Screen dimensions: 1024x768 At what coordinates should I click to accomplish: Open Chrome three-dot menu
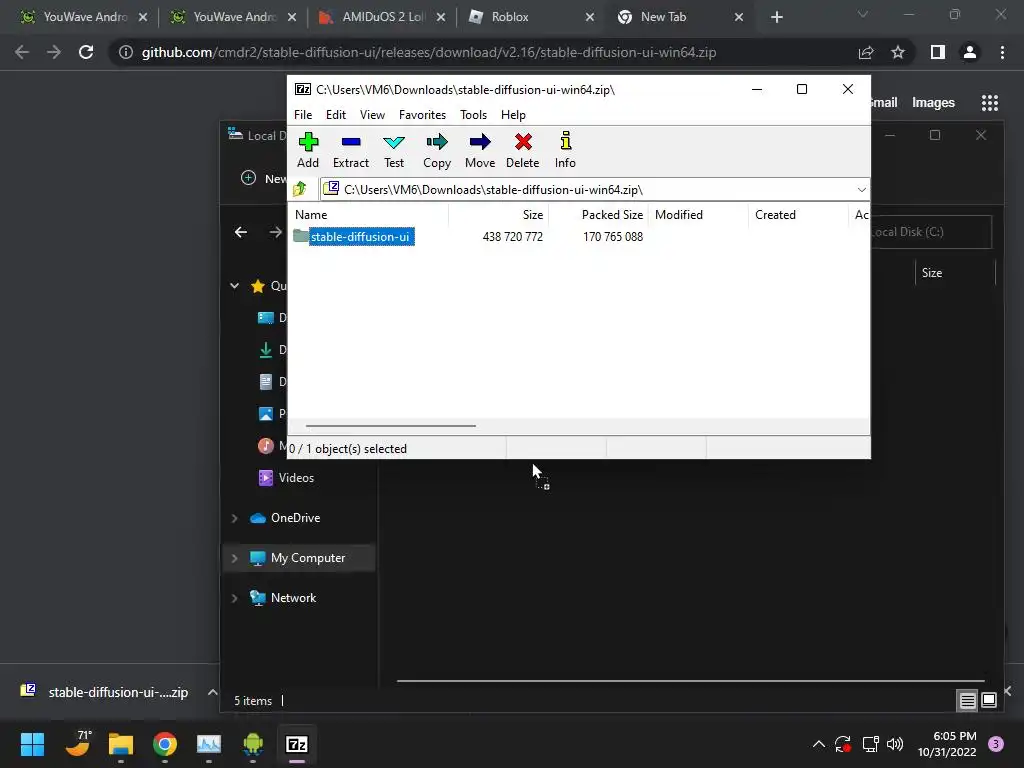(x=1002, y=52)
